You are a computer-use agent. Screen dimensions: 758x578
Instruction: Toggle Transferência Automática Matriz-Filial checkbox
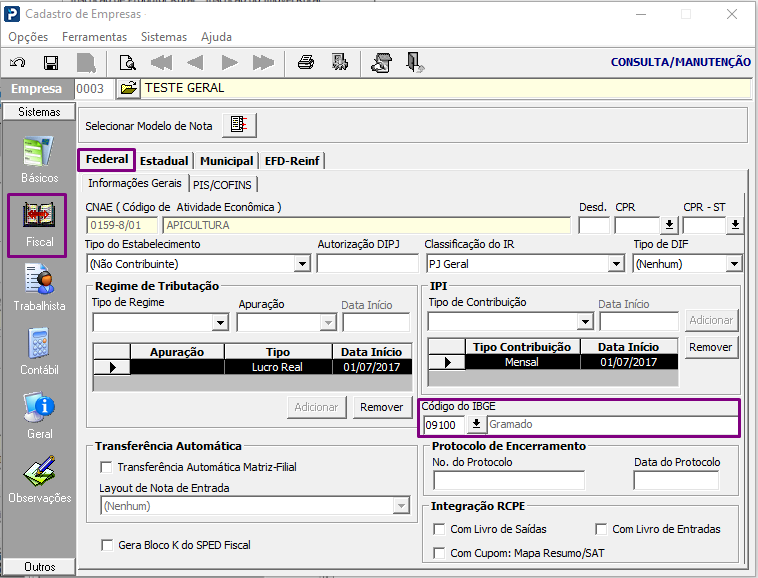(106, 467)
